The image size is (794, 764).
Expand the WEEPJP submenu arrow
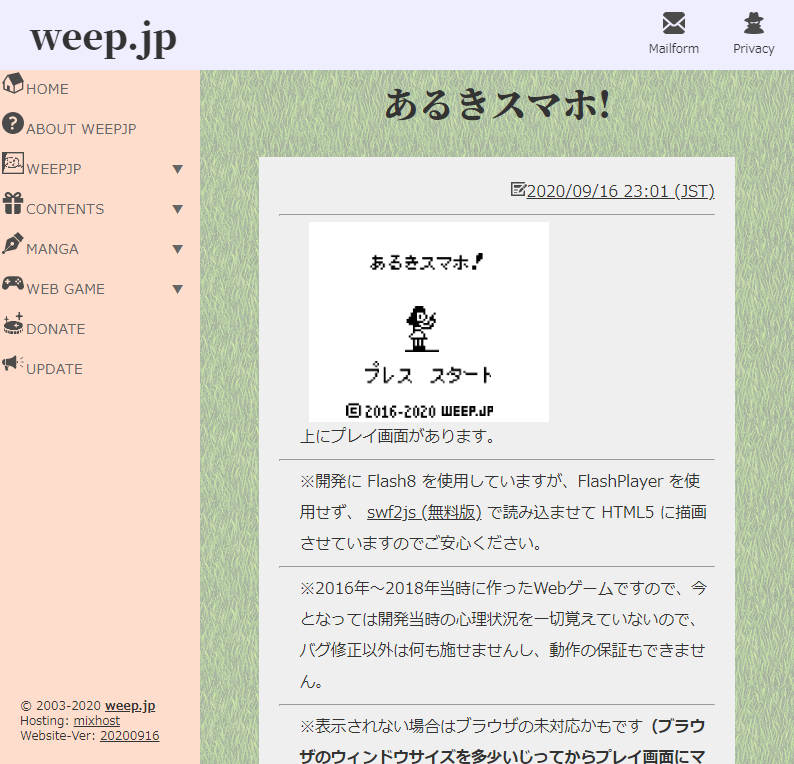pos(177,169)
